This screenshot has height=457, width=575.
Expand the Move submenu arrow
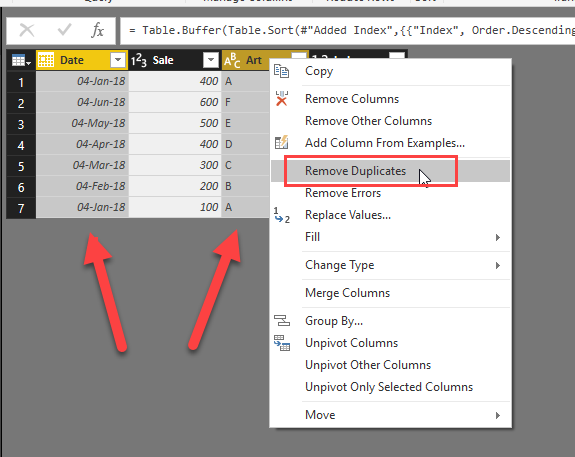498,415
